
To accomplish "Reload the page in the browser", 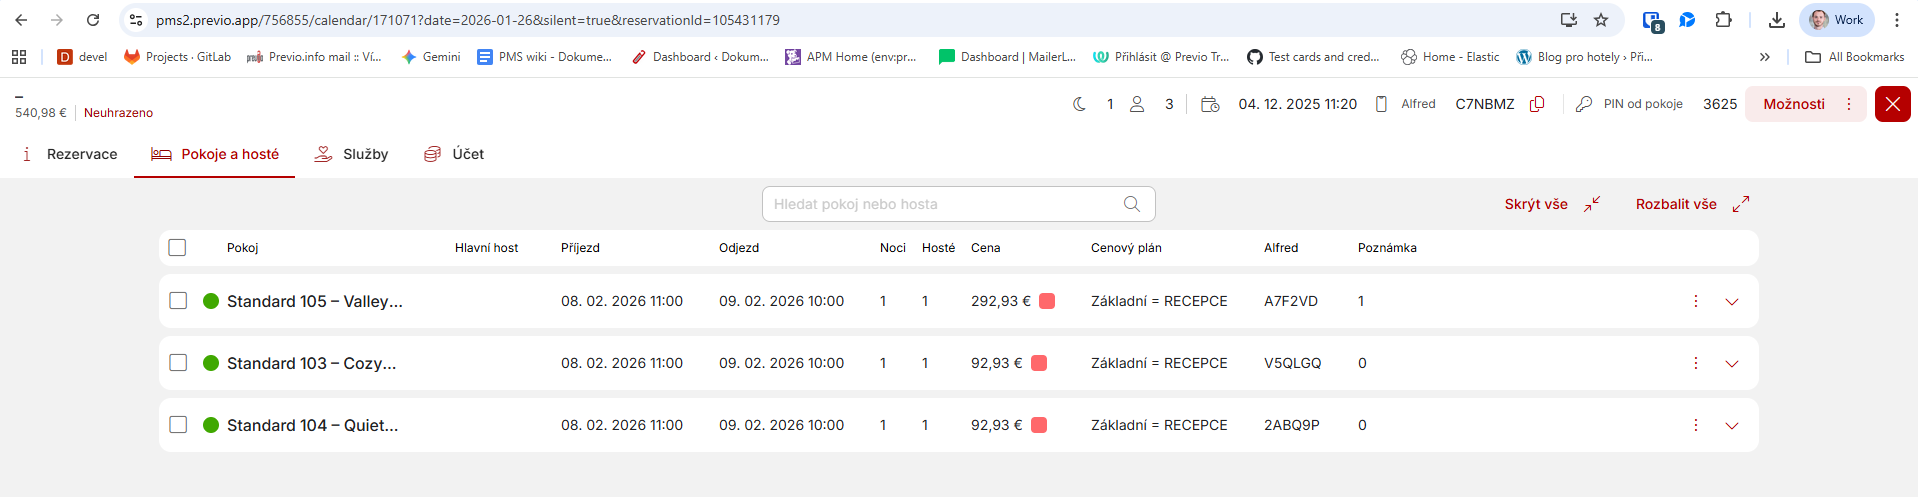I will pos(93,20).
